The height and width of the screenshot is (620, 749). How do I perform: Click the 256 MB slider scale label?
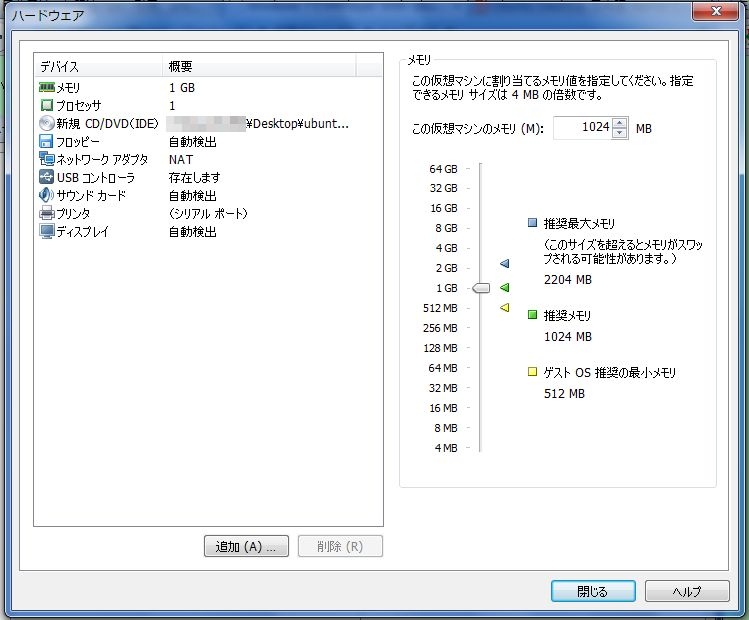[x=440, y=328]
